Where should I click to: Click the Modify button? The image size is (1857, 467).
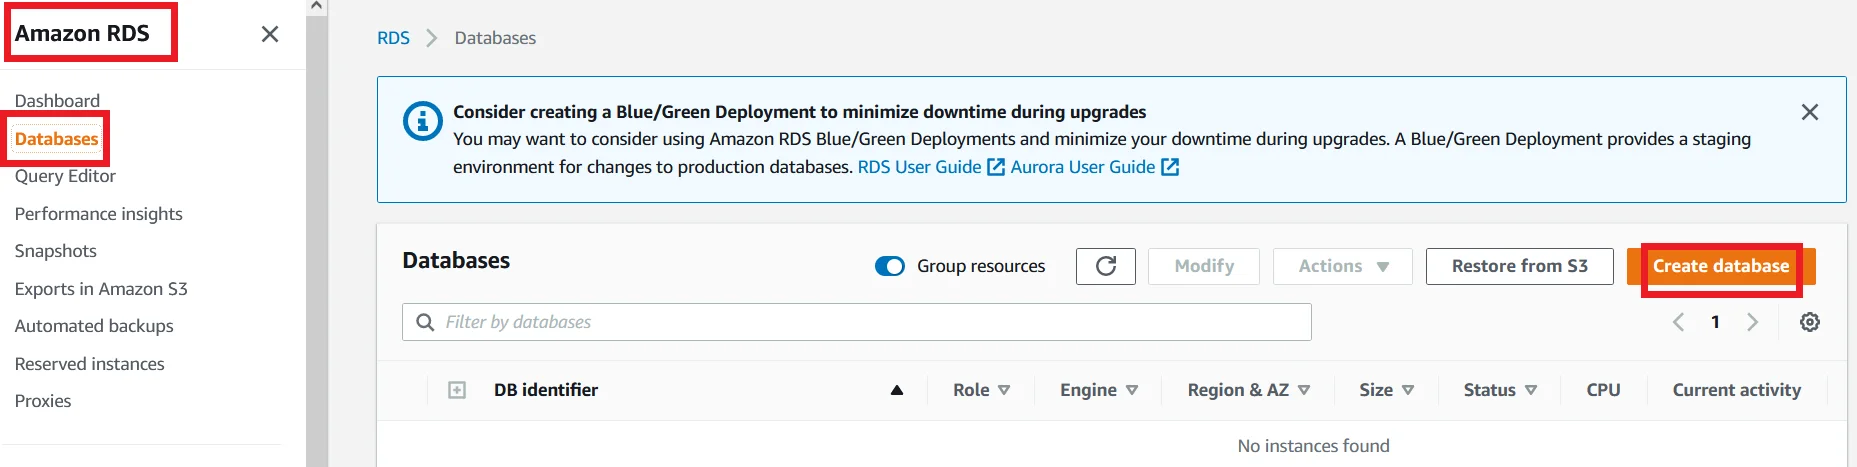coord(1204,266)
